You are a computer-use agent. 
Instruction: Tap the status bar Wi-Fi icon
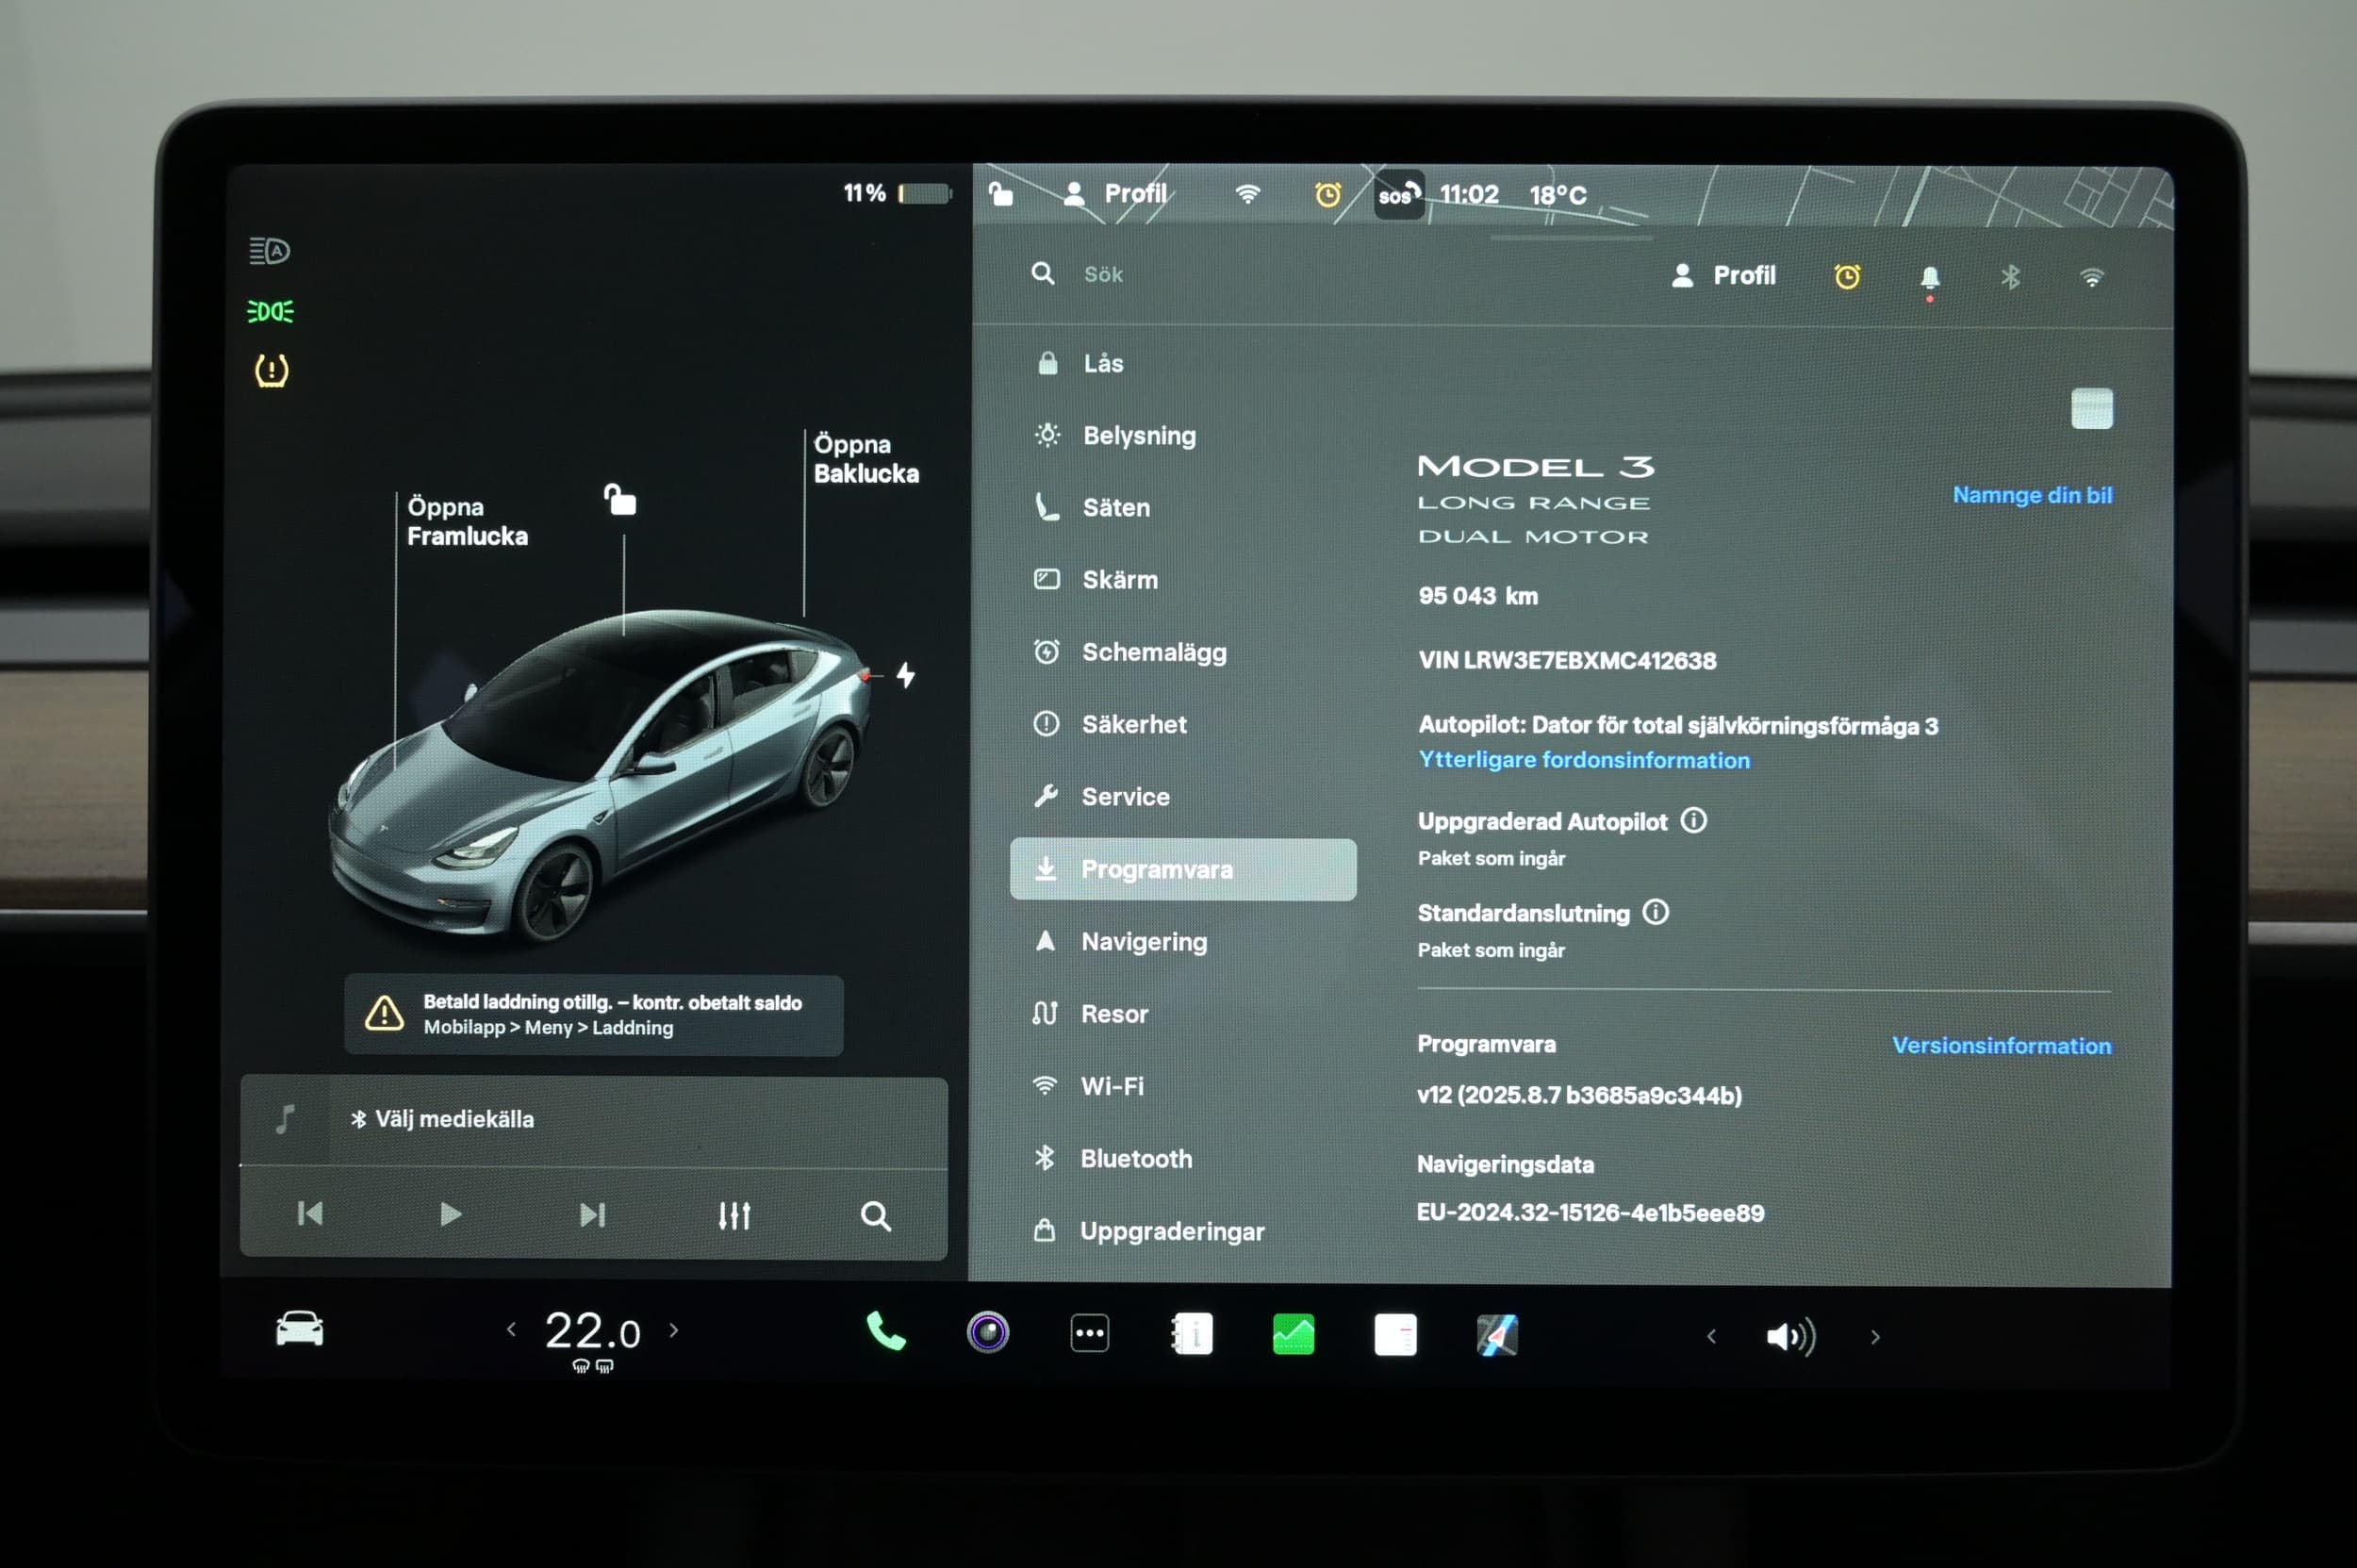[1247, 193]
